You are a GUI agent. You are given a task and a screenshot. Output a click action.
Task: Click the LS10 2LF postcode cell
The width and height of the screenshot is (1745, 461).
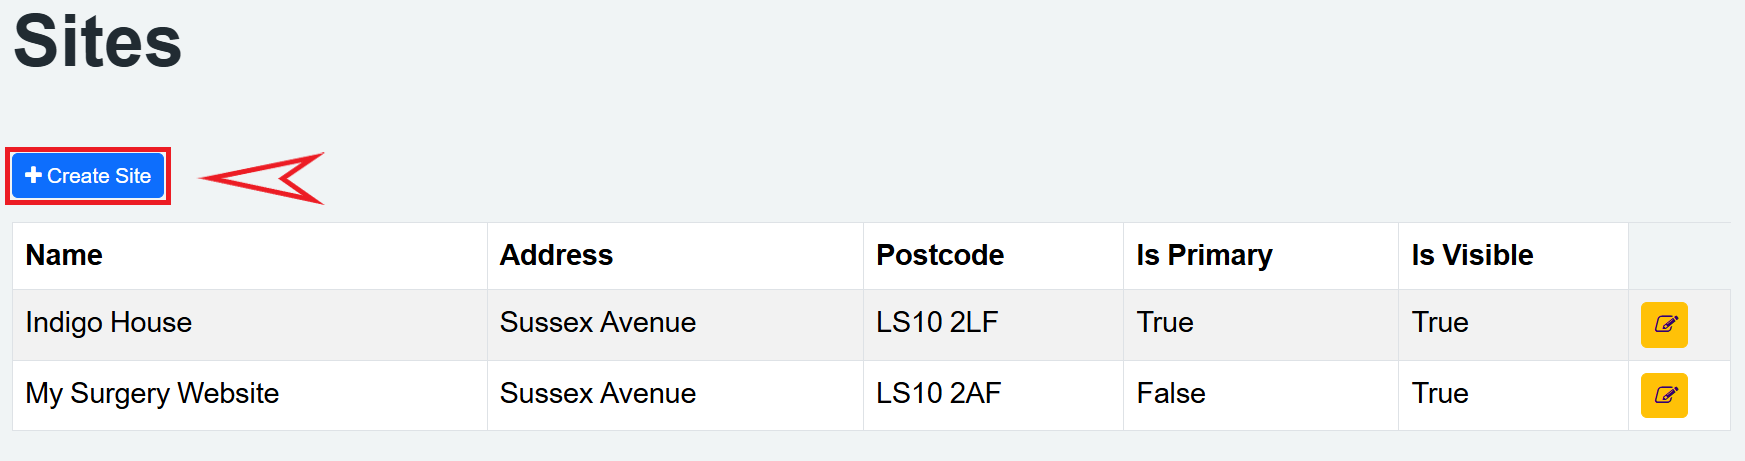[x=936, y=323]
